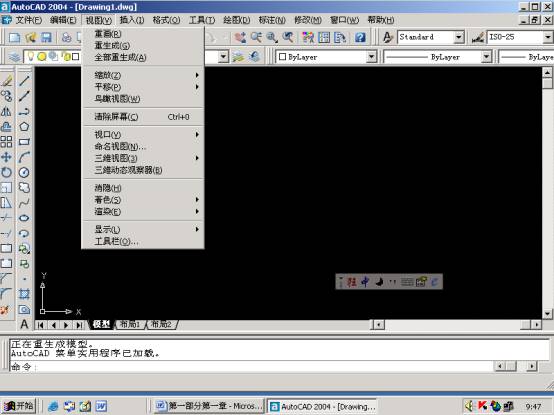Select the Hatch tool
554x415 pixels.
tap(24, 294)
